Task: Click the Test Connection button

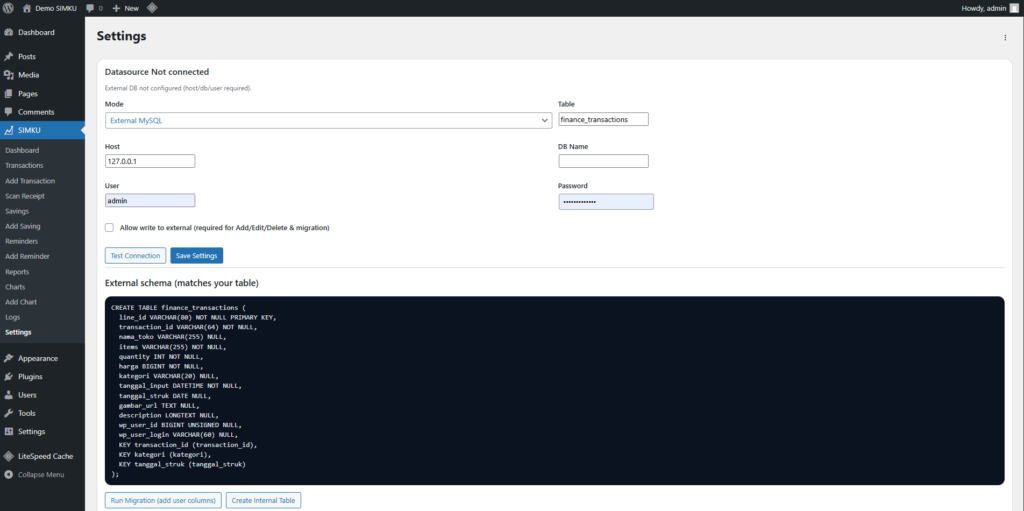Action: [135, 256]
